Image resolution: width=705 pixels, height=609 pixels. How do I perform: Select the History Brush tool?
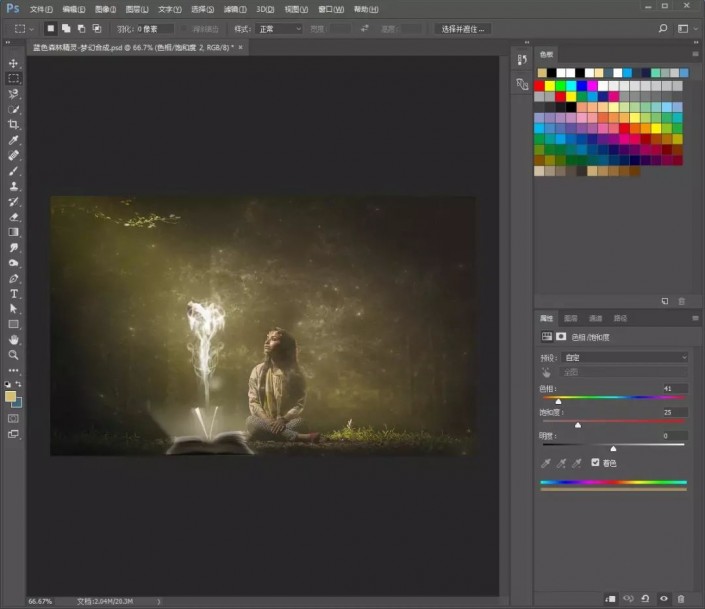[13, 202]
